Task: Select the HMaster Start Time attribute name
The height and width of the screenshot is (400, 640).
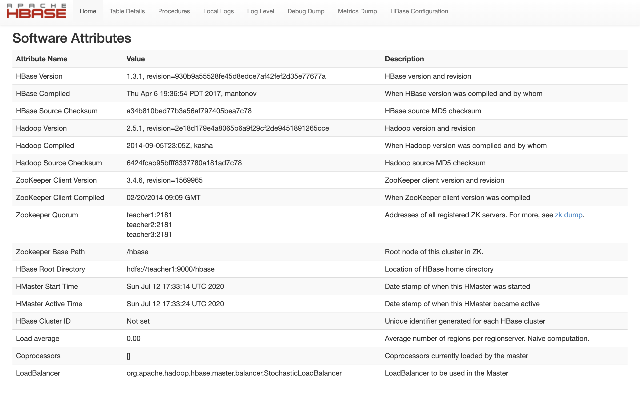Action: tap(47, 286)
